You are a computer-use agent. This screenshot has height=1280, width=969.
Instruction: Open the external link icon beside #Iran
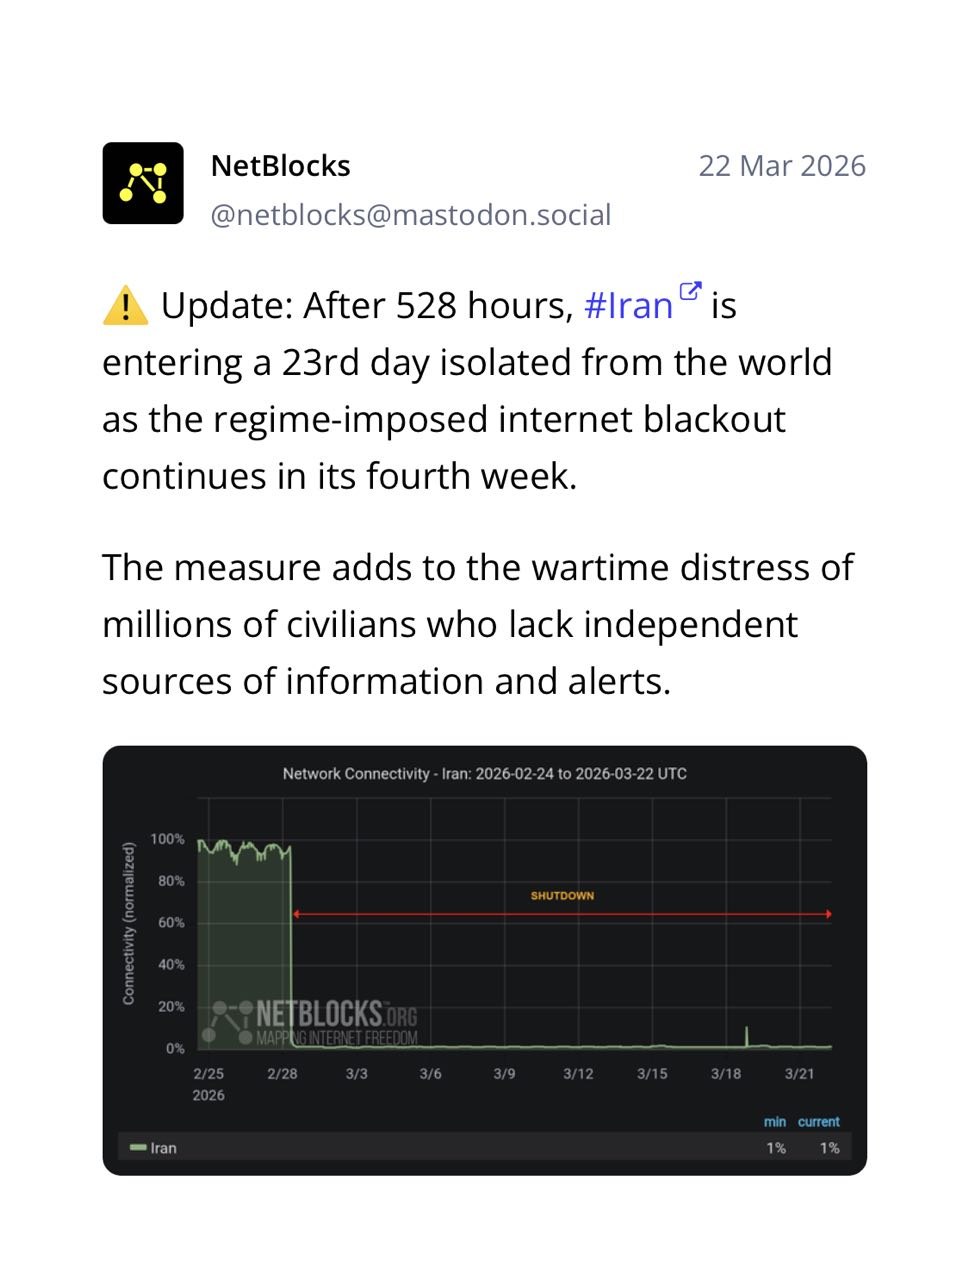tap(690, 291)
